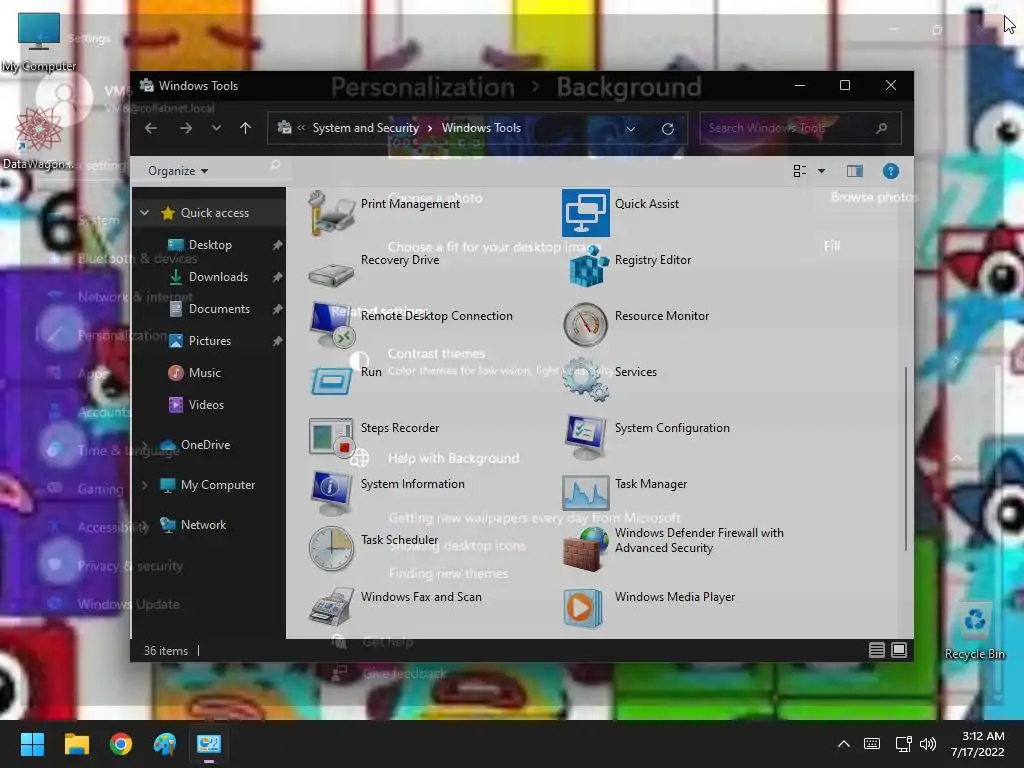Toggle the preview pane icon
Screen dimensions: 1024x768
[x=855, y=171]
